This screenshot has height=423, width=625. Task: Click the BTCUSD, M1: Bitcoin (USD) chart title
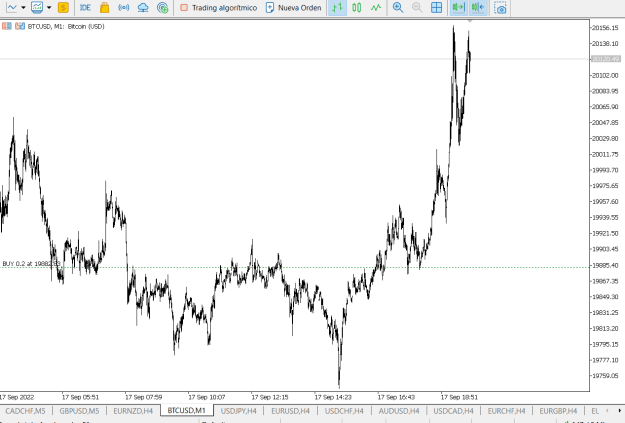(x=66, y=26)
